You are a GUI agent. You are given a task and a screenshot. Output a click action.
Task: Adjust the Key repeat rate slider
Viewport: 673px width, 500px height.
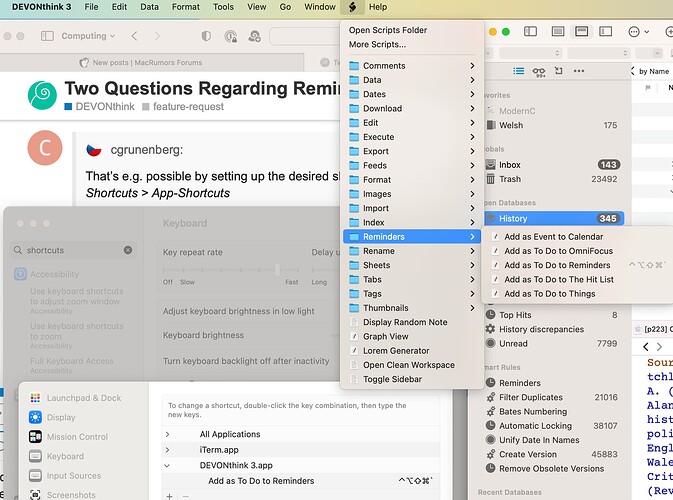[277, 270]
